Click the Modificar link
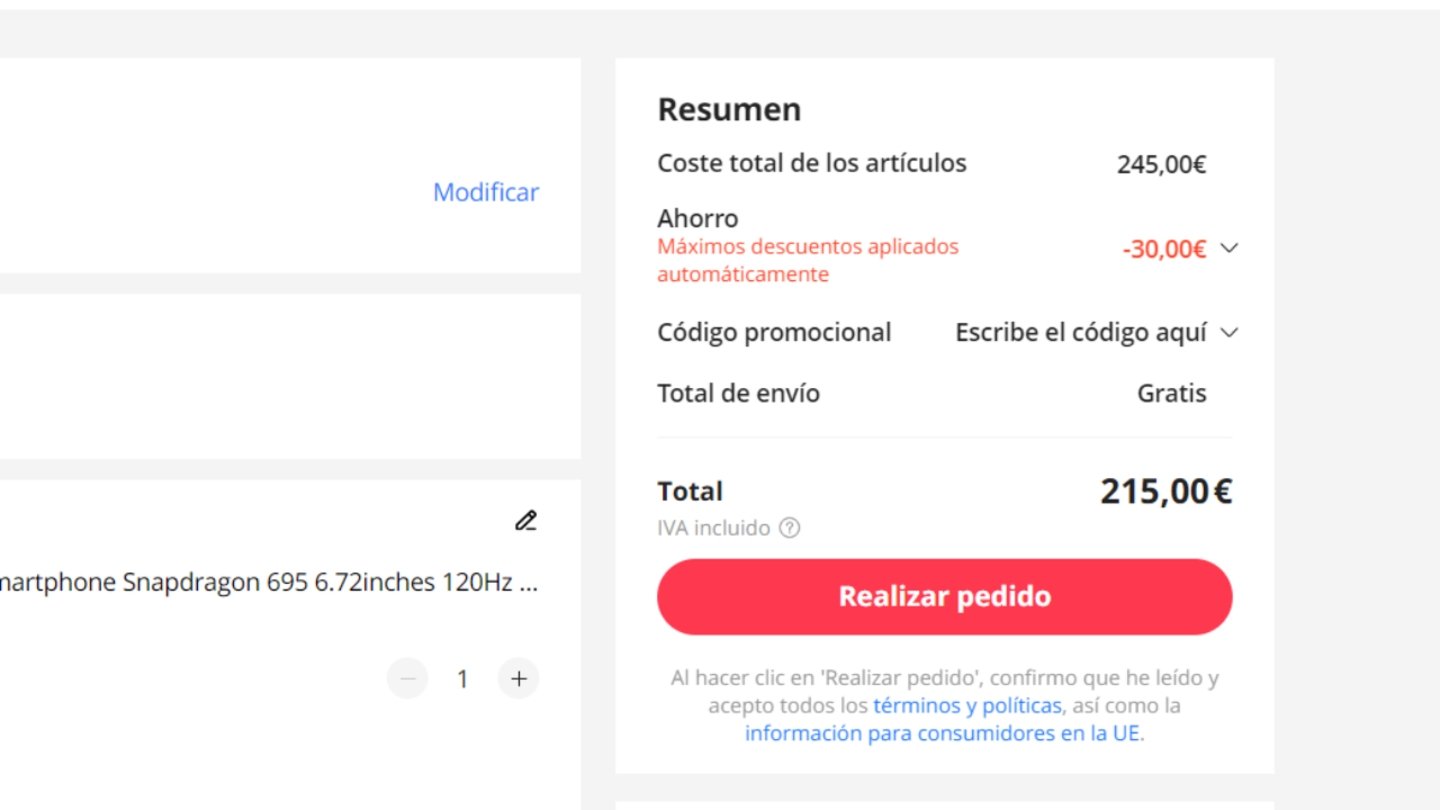Screen dimensions: 1440x810 pyautogui.click(x=486, y=192)
